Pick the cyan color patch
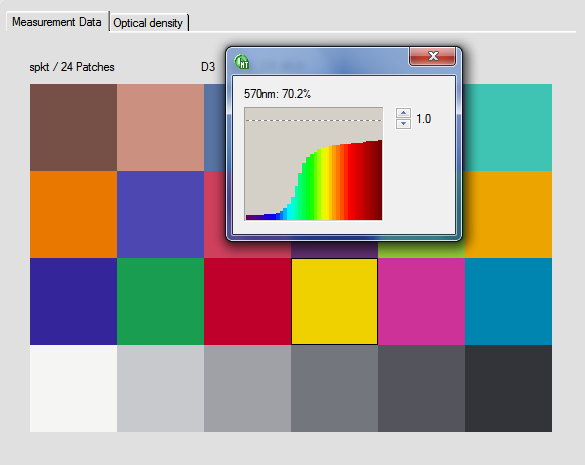This screenshot has width=585, height=465. point(509,302)
